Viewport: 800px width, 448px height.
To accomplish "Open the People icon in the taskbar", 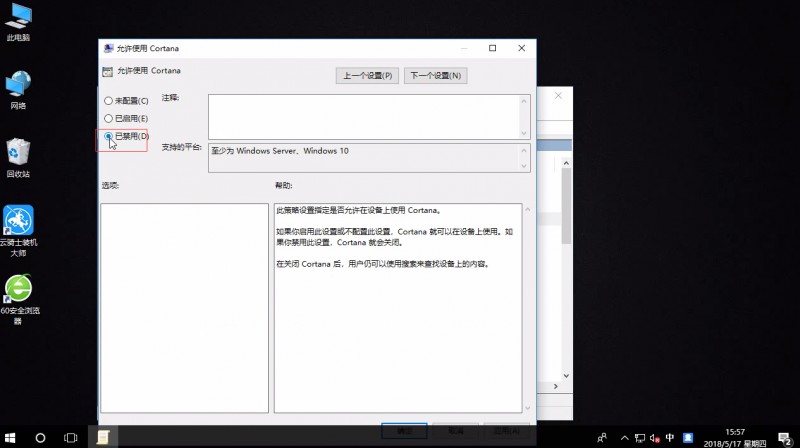I will 602,438.
